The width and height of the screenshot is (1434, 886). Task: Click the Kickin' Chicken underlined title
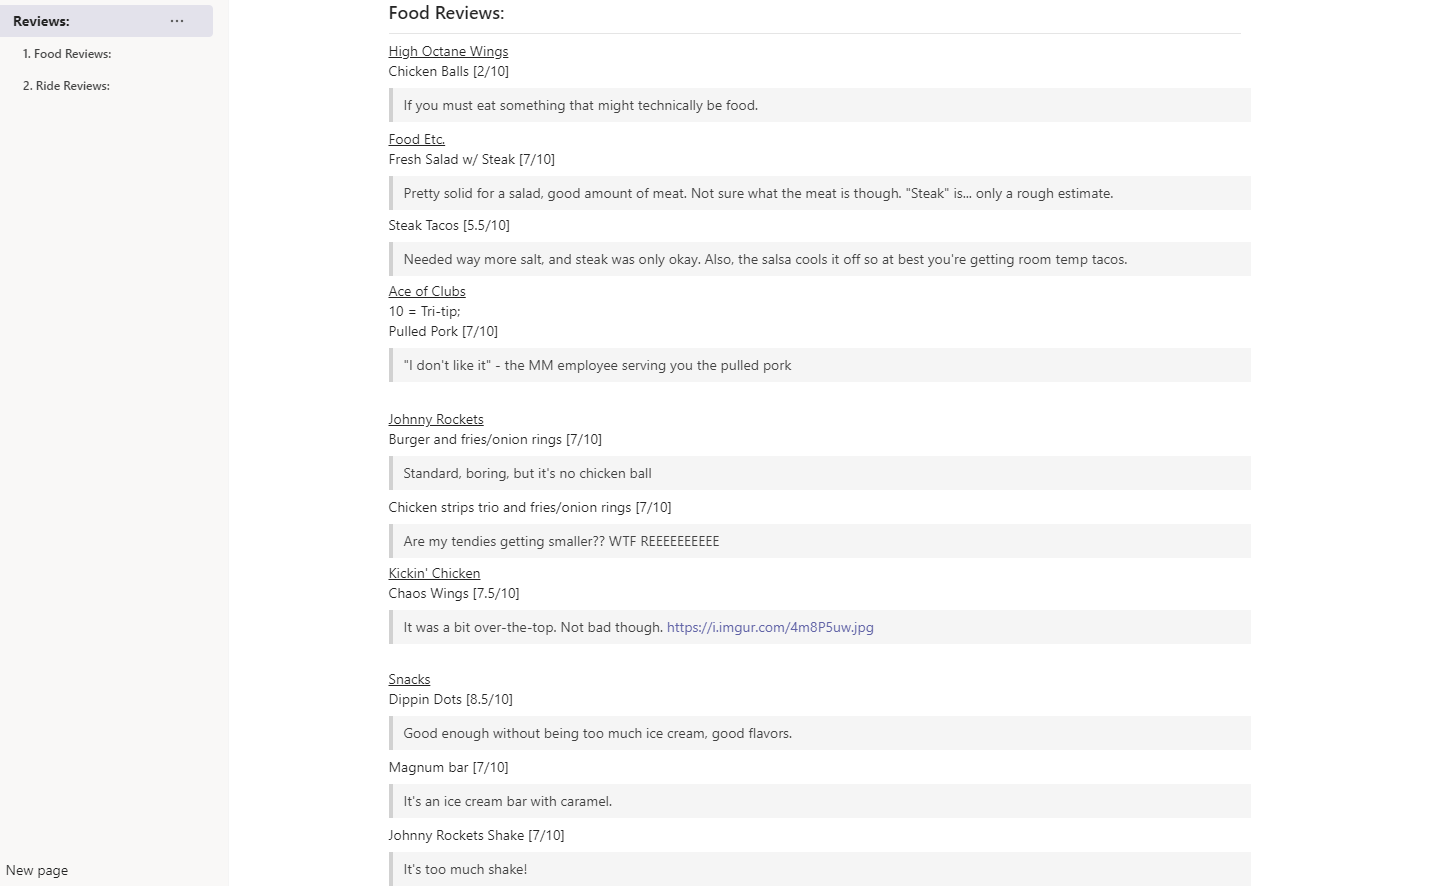(x=434, y=574)
